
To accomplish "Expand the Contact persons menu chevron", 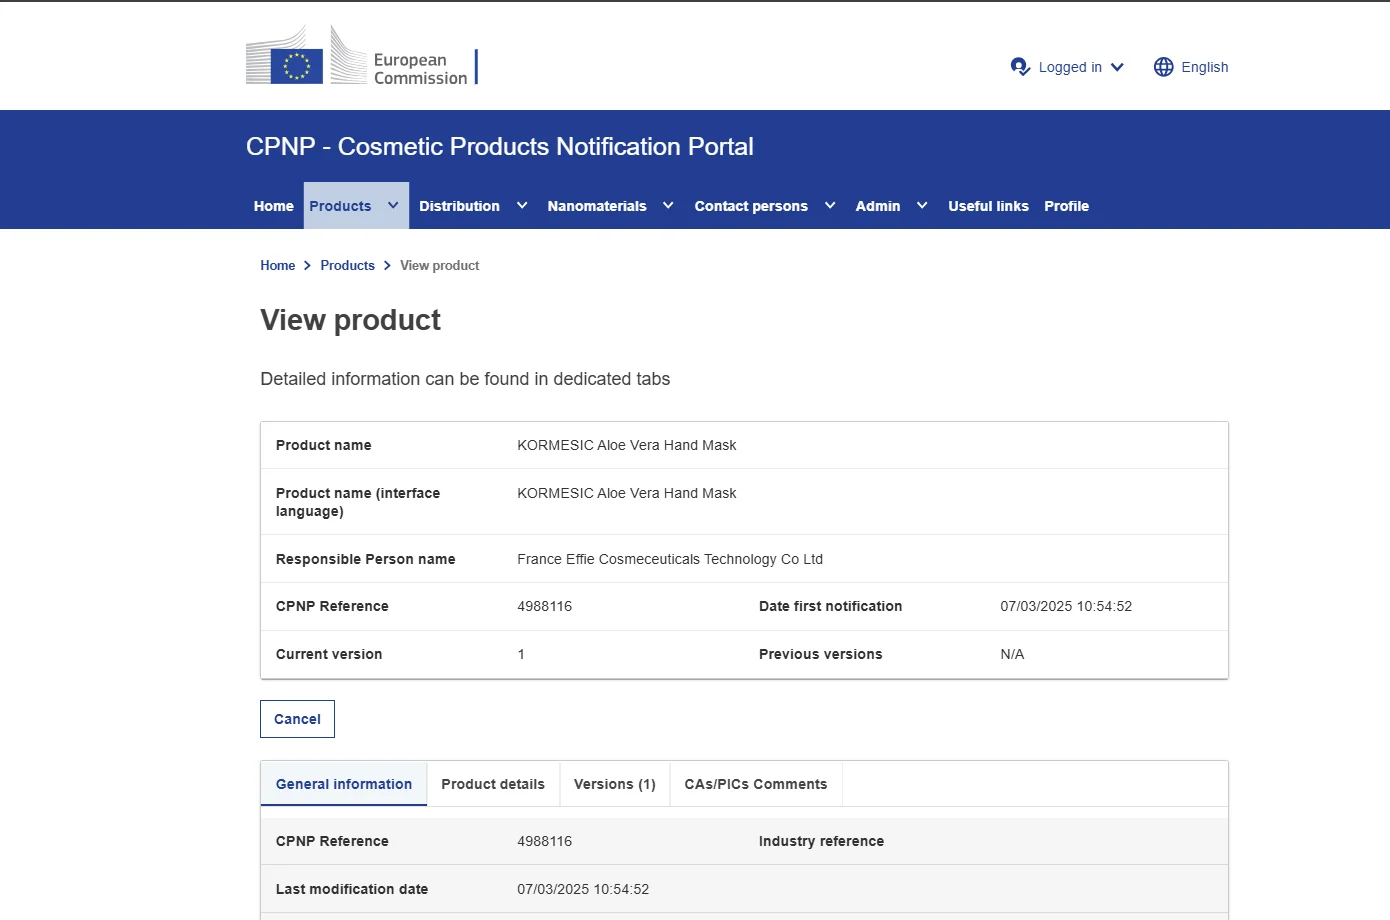I will point(830,205).
